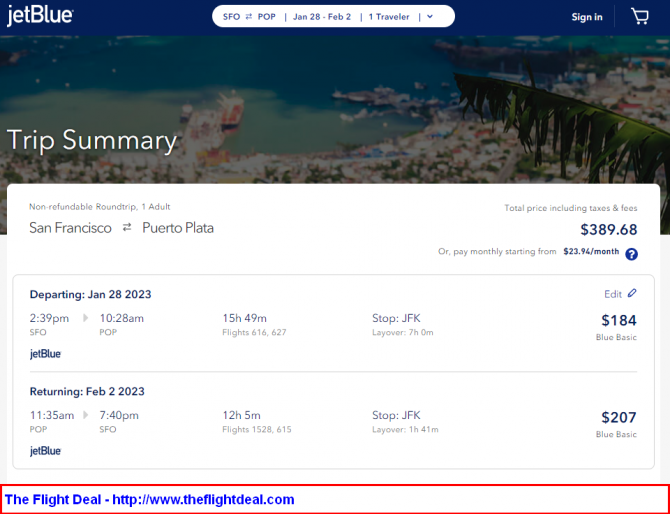This screenshot has height=514, width=670.
Task: Click the arrow between 11:35am and 7:40pm
Action: (x=85, y=415)
